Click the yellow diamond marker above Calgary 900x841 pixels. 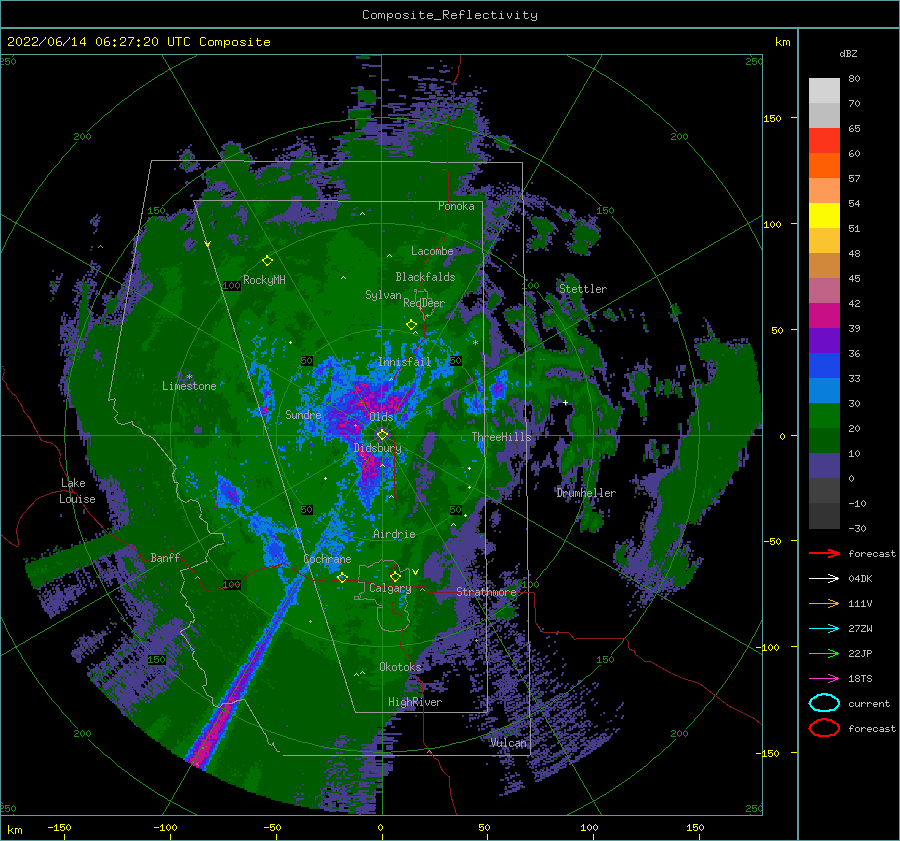395,576
